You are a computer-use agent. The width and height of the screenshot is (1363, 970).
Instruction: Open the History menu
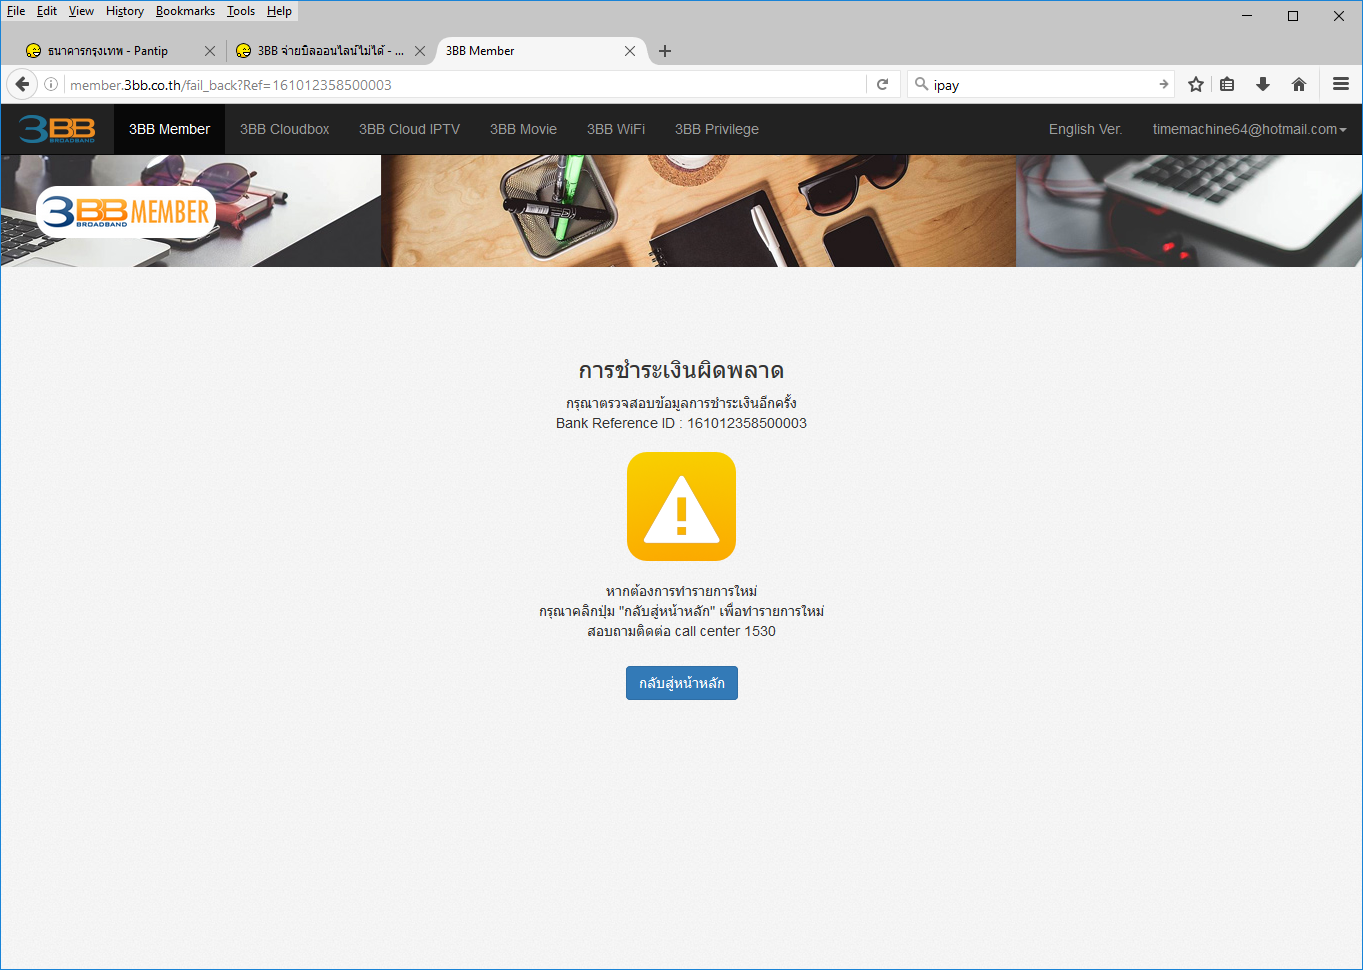coord(125,11)
